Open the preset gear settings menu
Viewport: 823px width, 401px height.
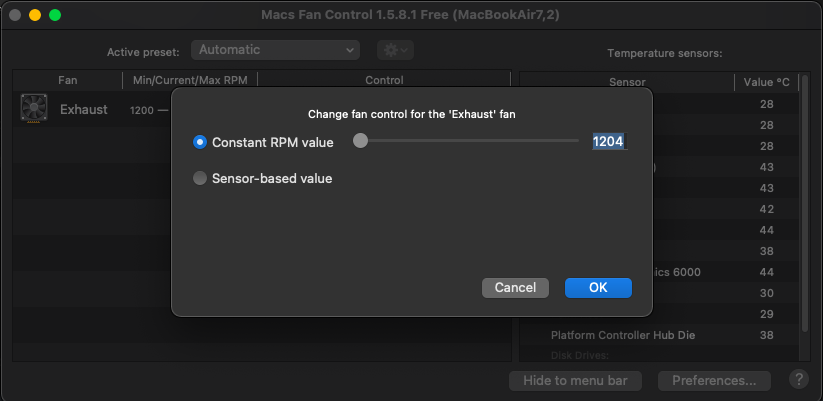tap(395, 50)
